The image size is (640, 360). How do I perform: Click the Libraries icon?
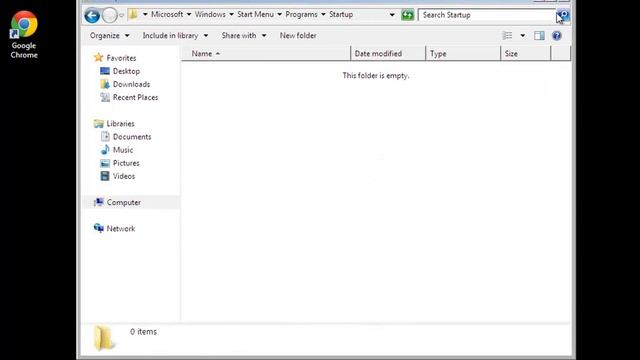[98, 123]
